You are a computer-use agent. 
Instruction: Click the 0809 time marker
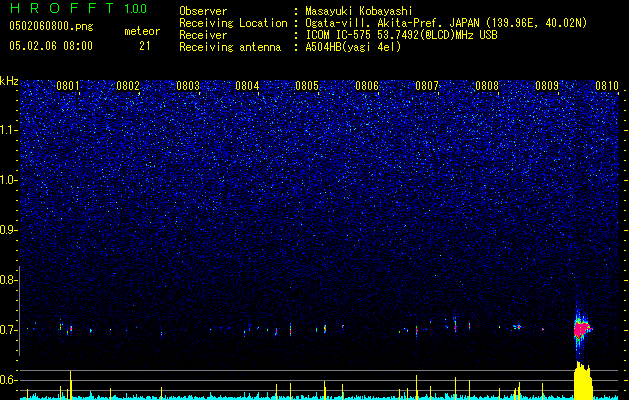(547, 86)
